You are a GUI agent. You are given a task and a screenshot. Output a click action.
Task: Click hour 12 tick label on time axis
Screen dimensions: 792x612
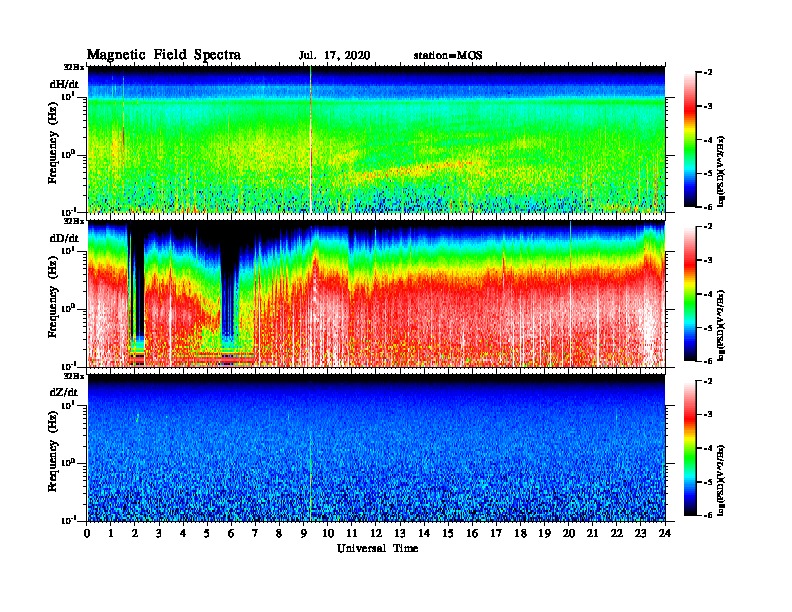[x=376, y=533]
